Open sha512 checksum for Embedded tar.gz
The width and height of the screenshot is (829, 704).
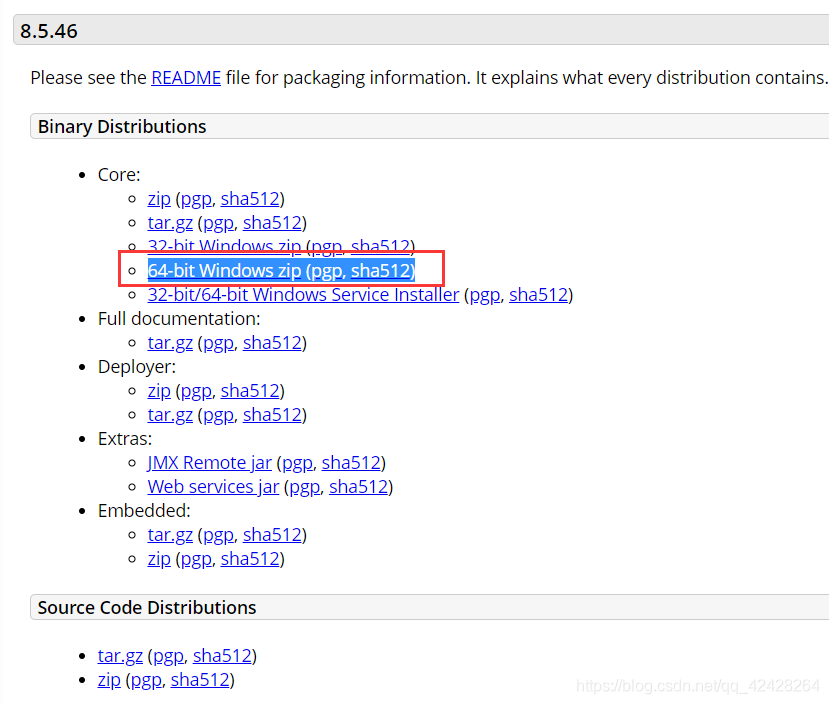point(272,535)
